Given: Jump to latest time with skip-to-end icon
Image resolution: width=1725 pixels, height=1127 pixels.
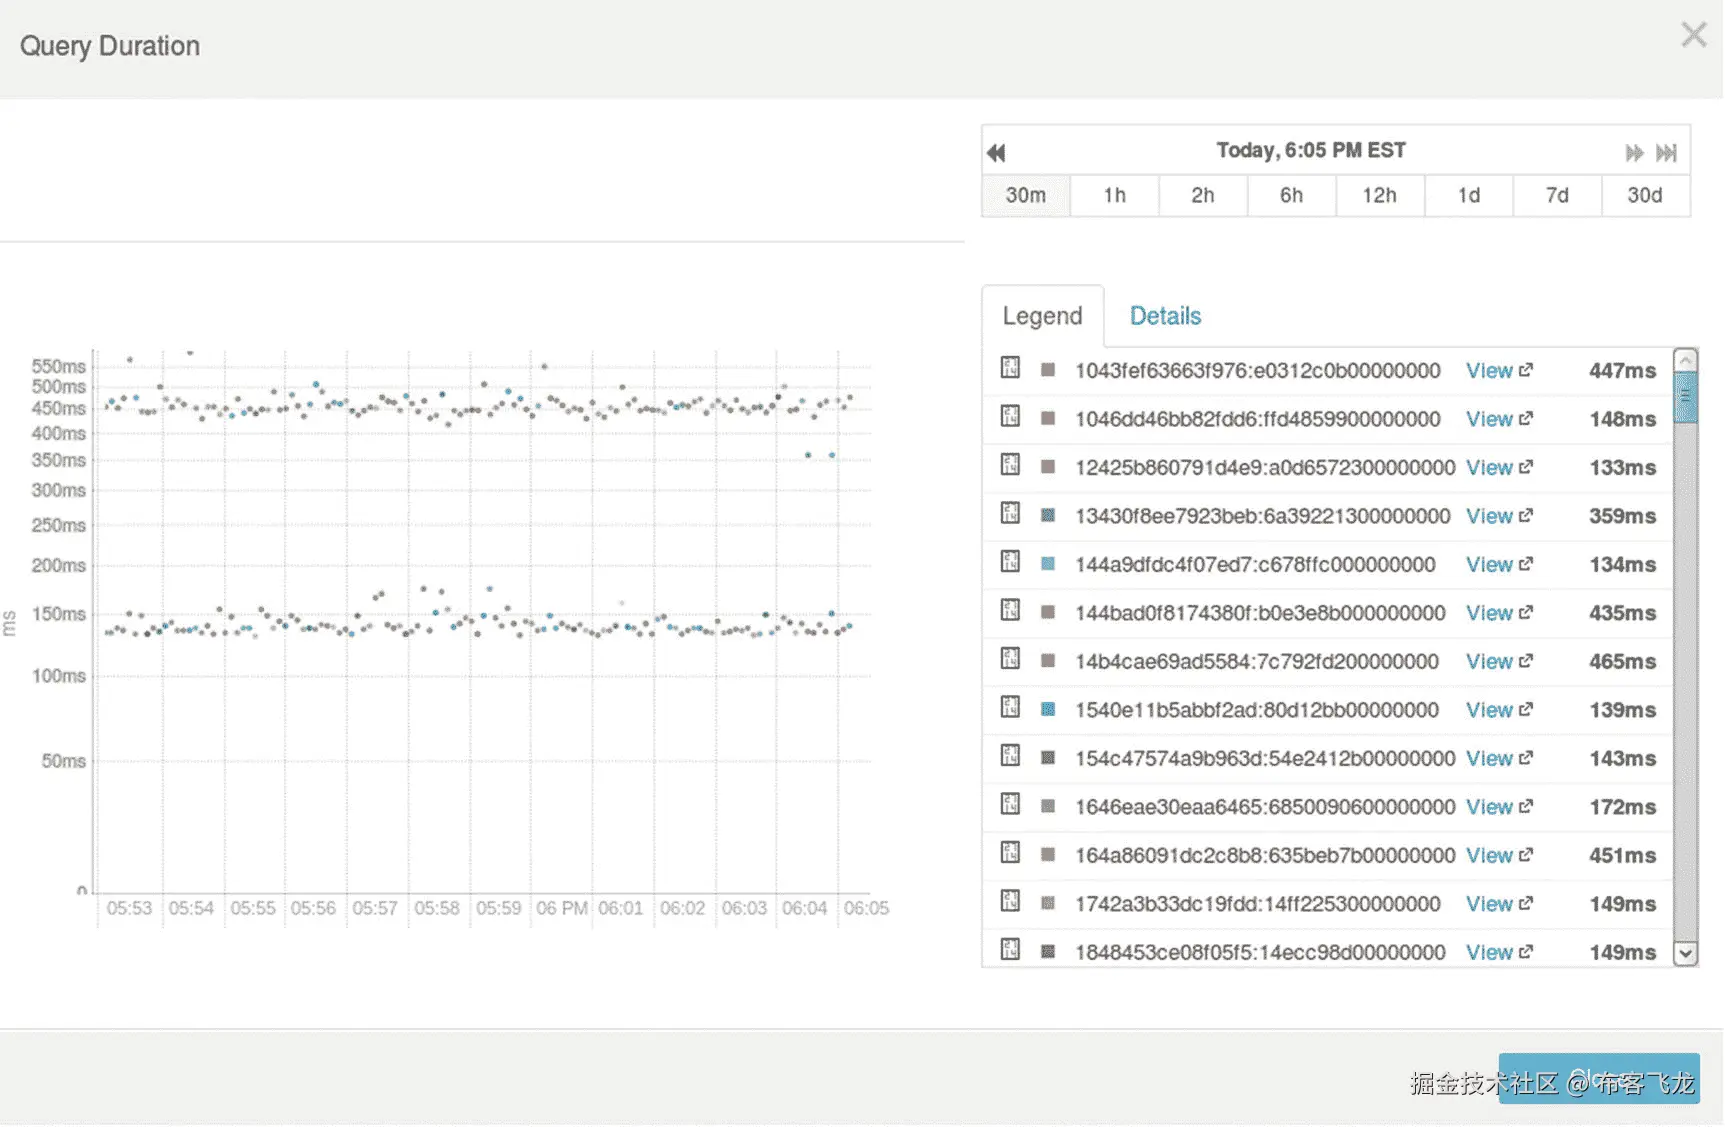Looking at the screenshot, I should 1666,152.
